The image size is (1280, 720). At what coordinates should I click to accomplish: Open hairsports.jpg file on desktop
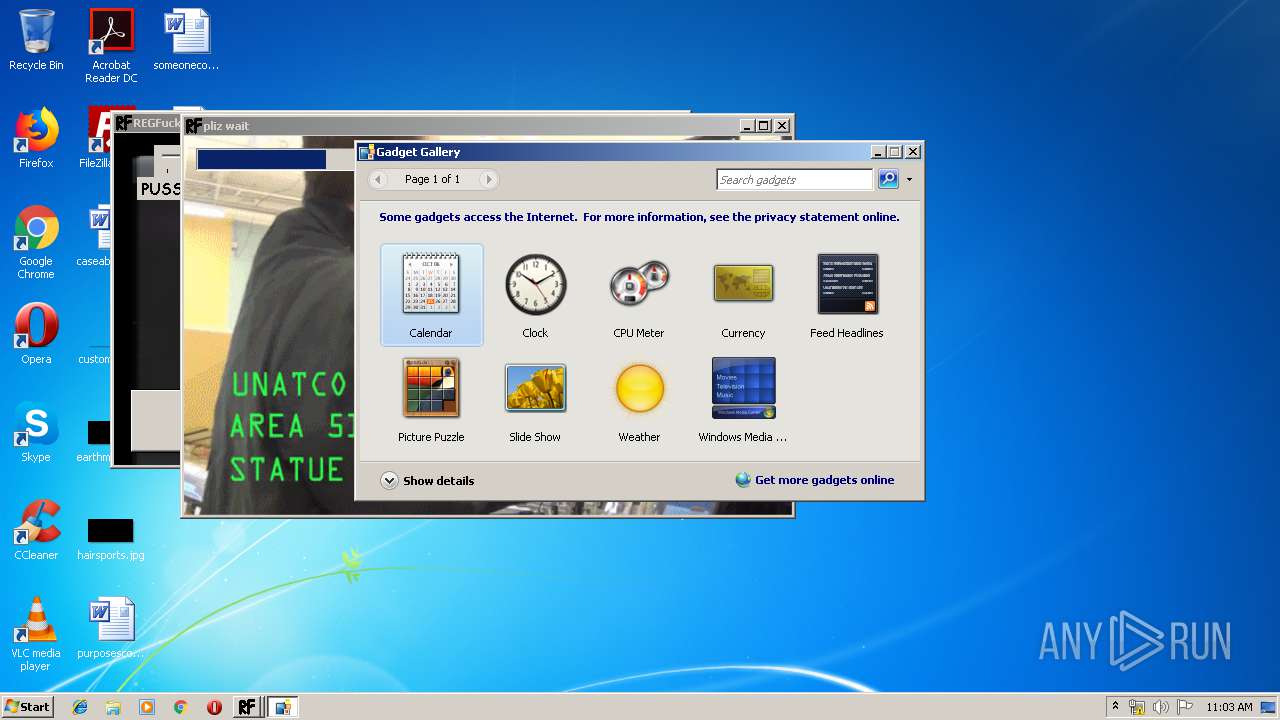[x=111, y=539]
